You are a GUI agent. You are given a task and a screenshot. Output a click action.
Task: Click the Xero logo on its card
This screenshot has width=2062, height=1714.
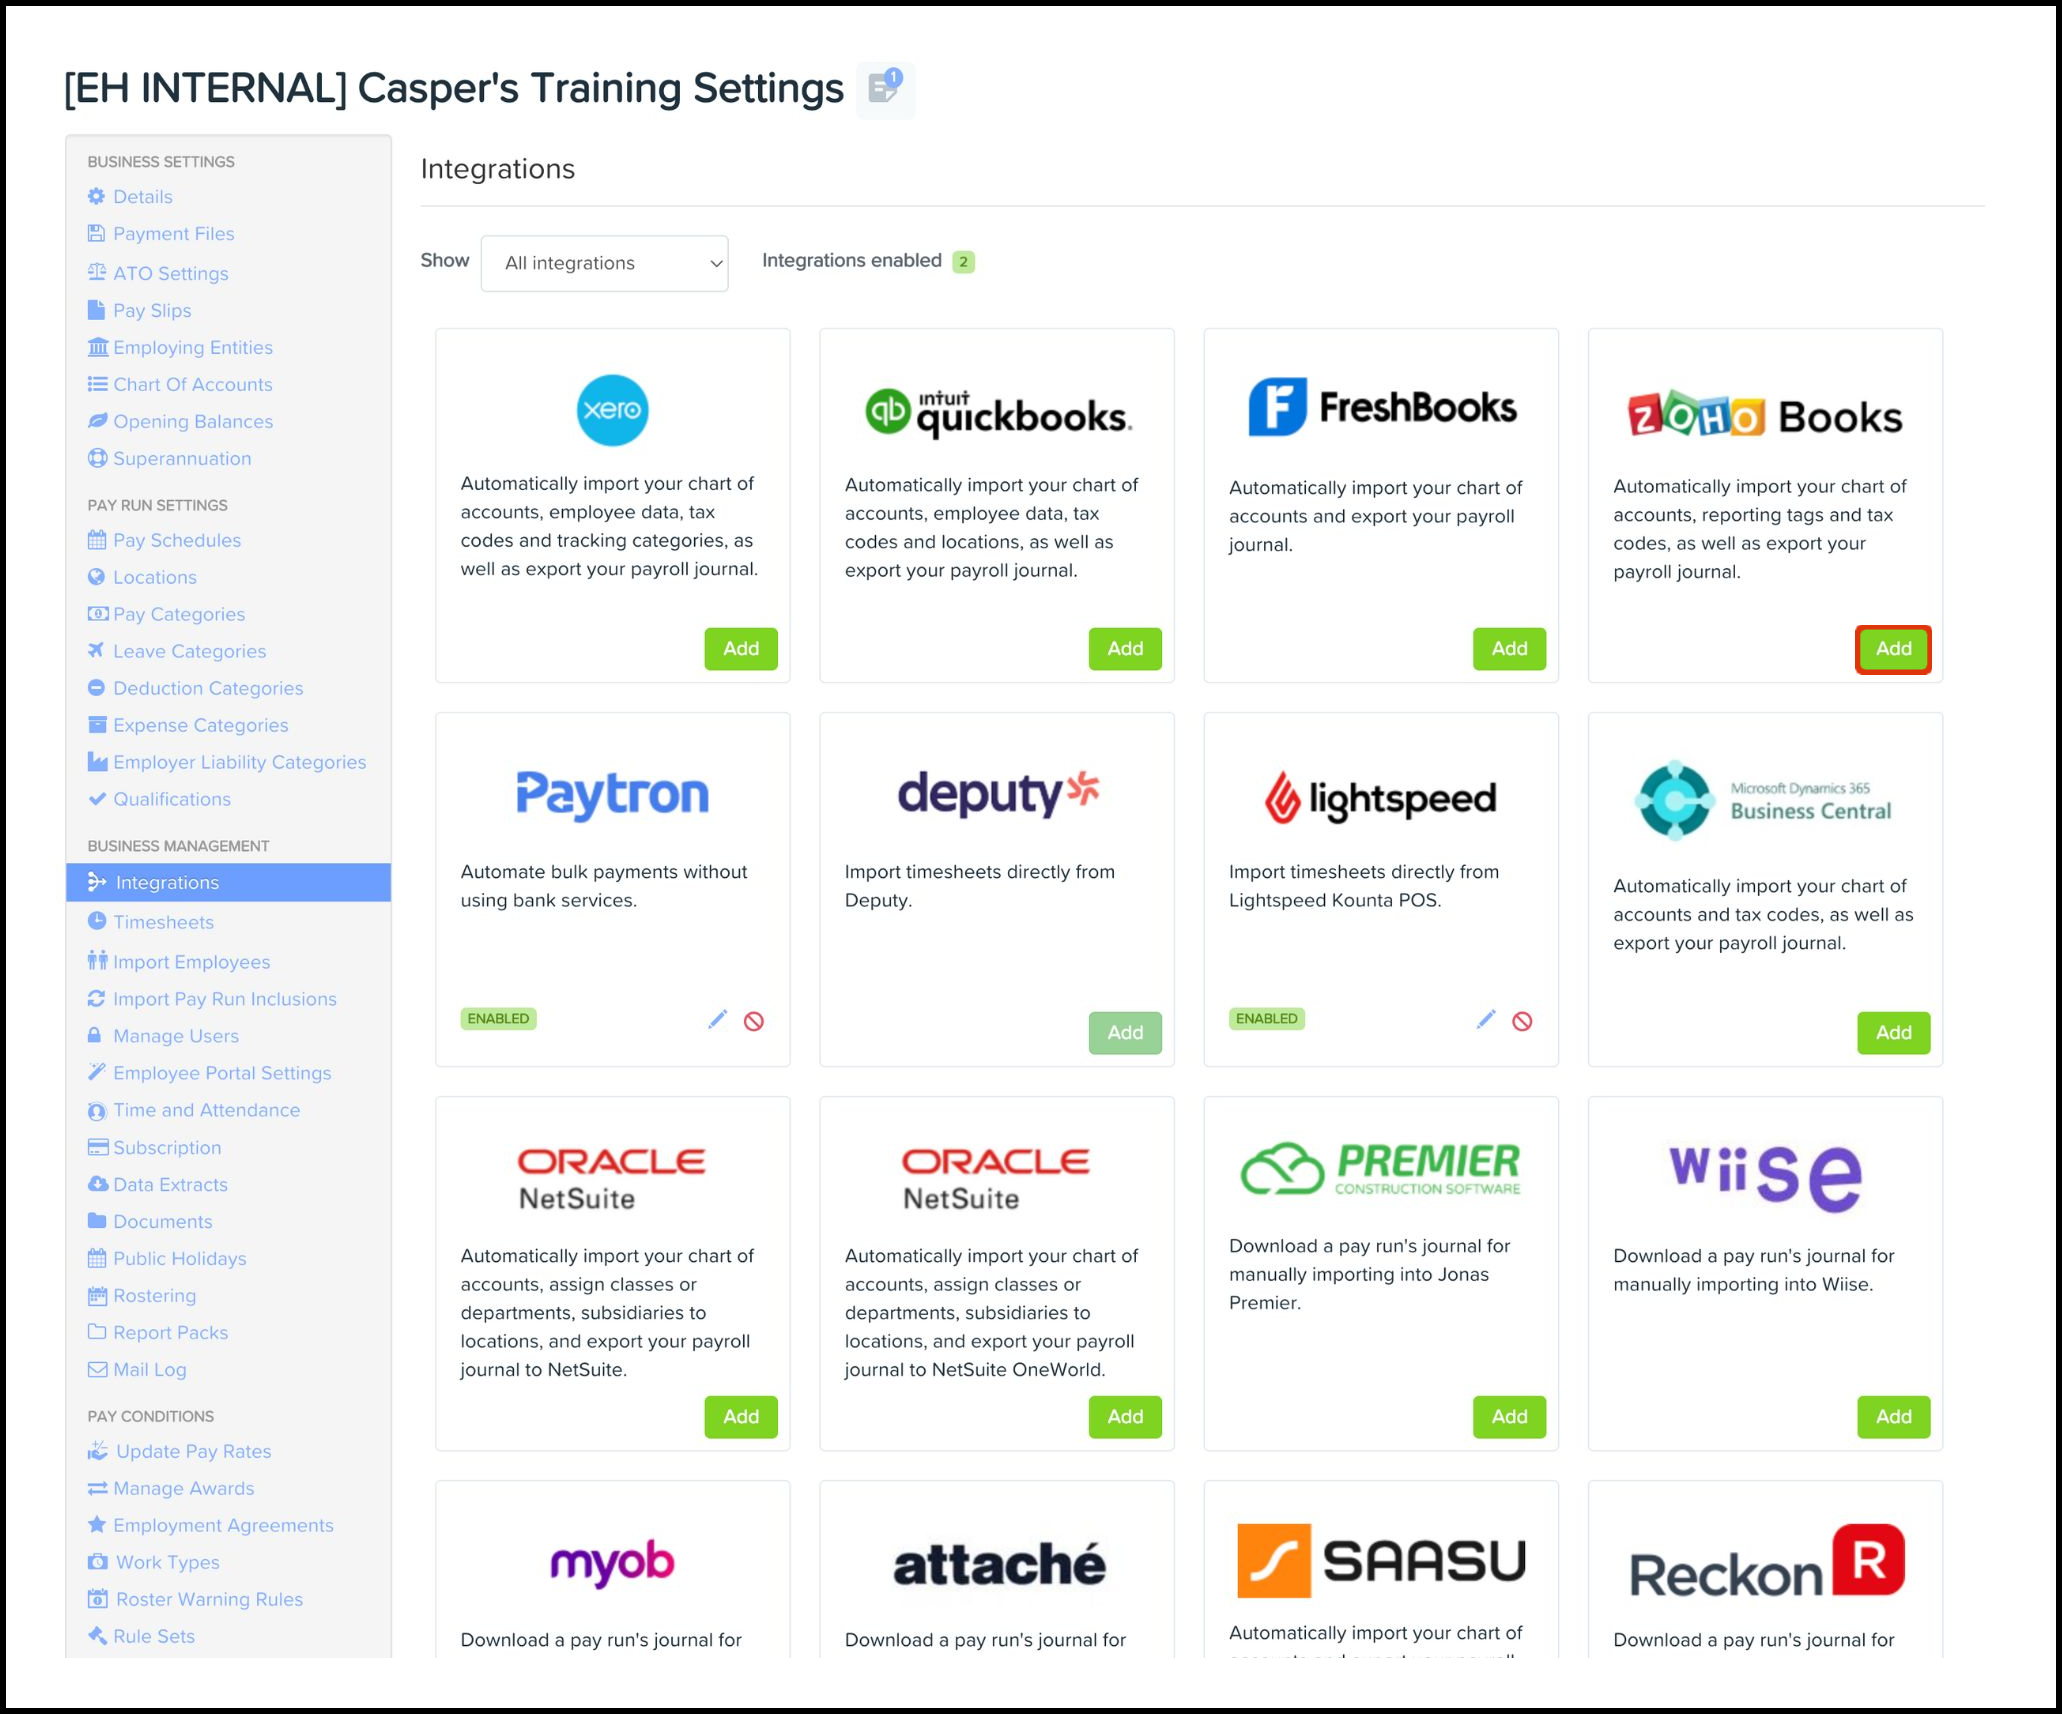612,410
